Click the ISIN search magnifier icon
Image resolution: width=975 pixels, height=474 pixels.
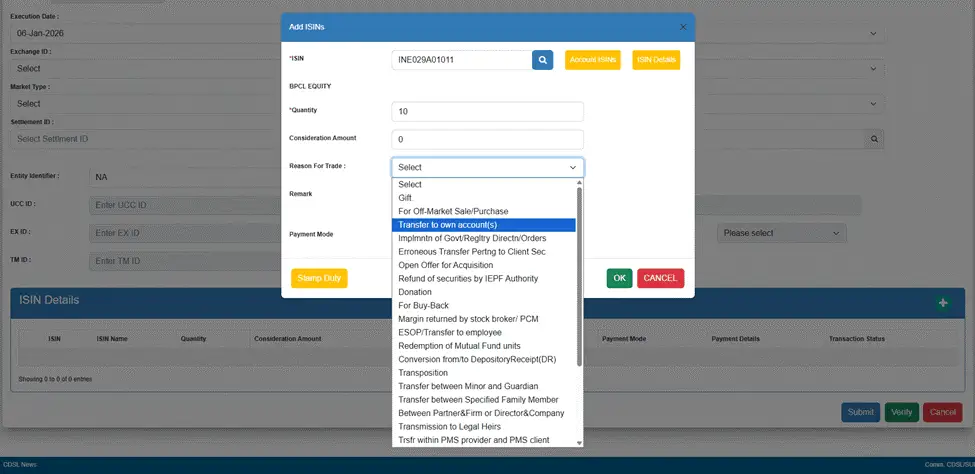click(542, 60)
